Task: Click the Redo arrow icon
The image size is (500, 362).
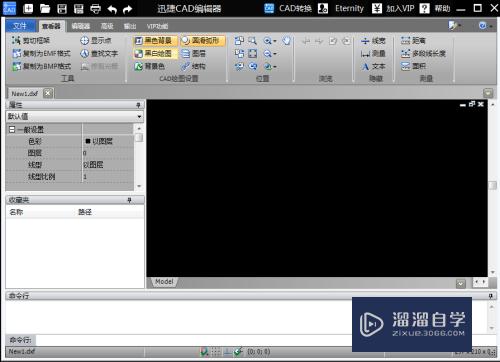Action: coord(127,9)
